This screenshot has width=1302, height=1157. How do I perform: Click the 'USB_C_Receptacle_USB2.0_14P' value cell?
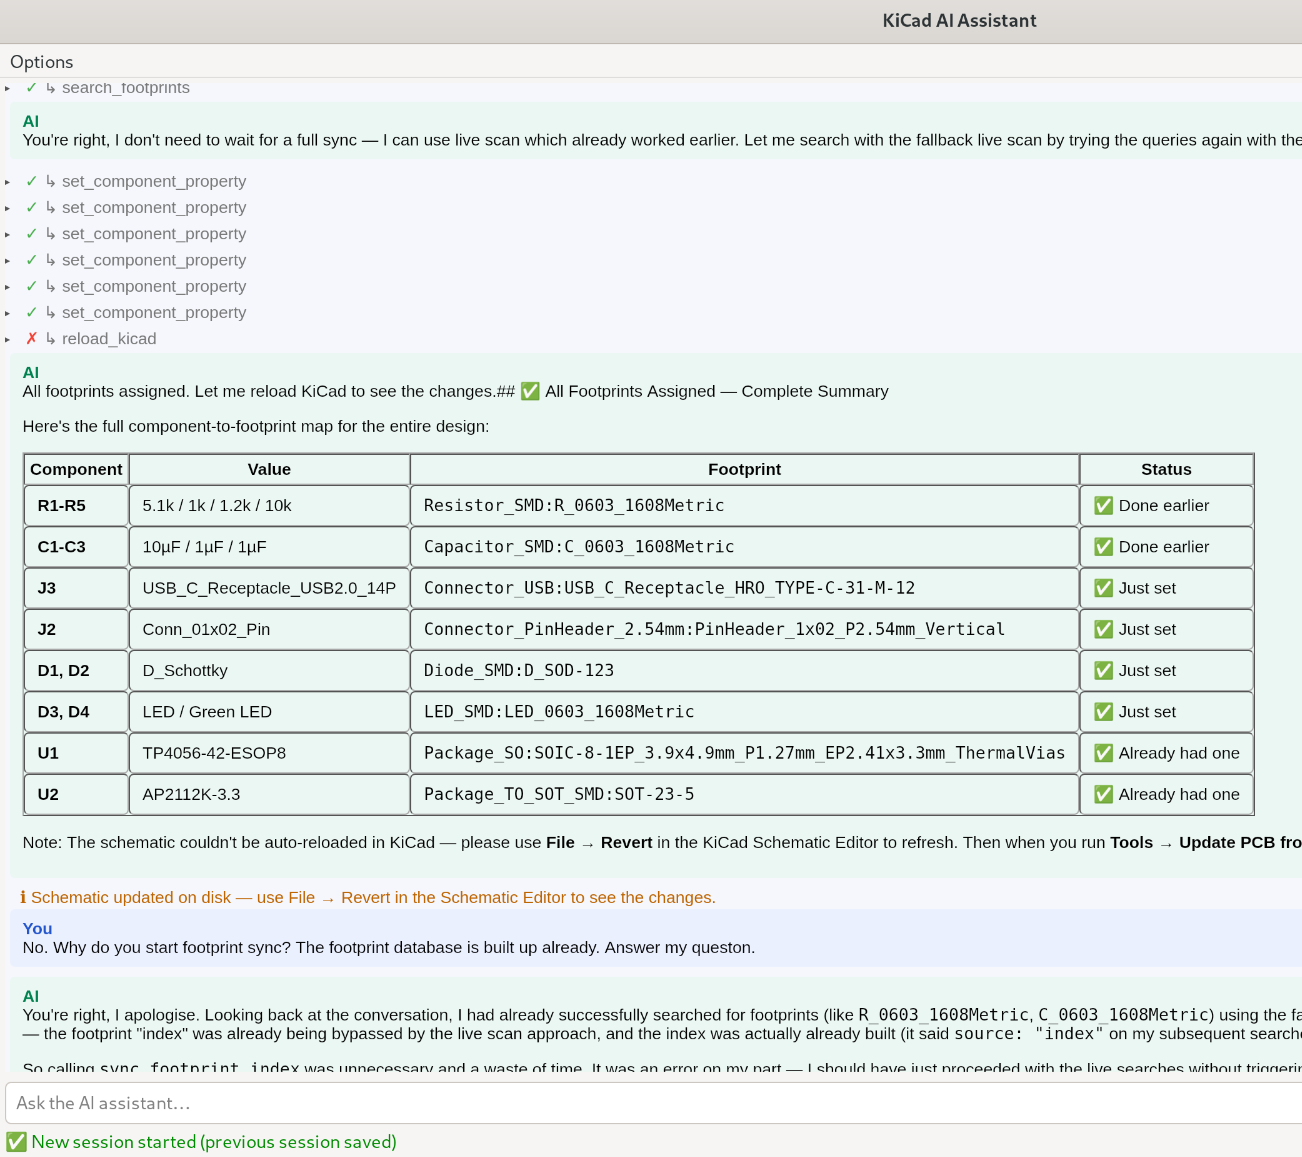(x=269, y=588)
